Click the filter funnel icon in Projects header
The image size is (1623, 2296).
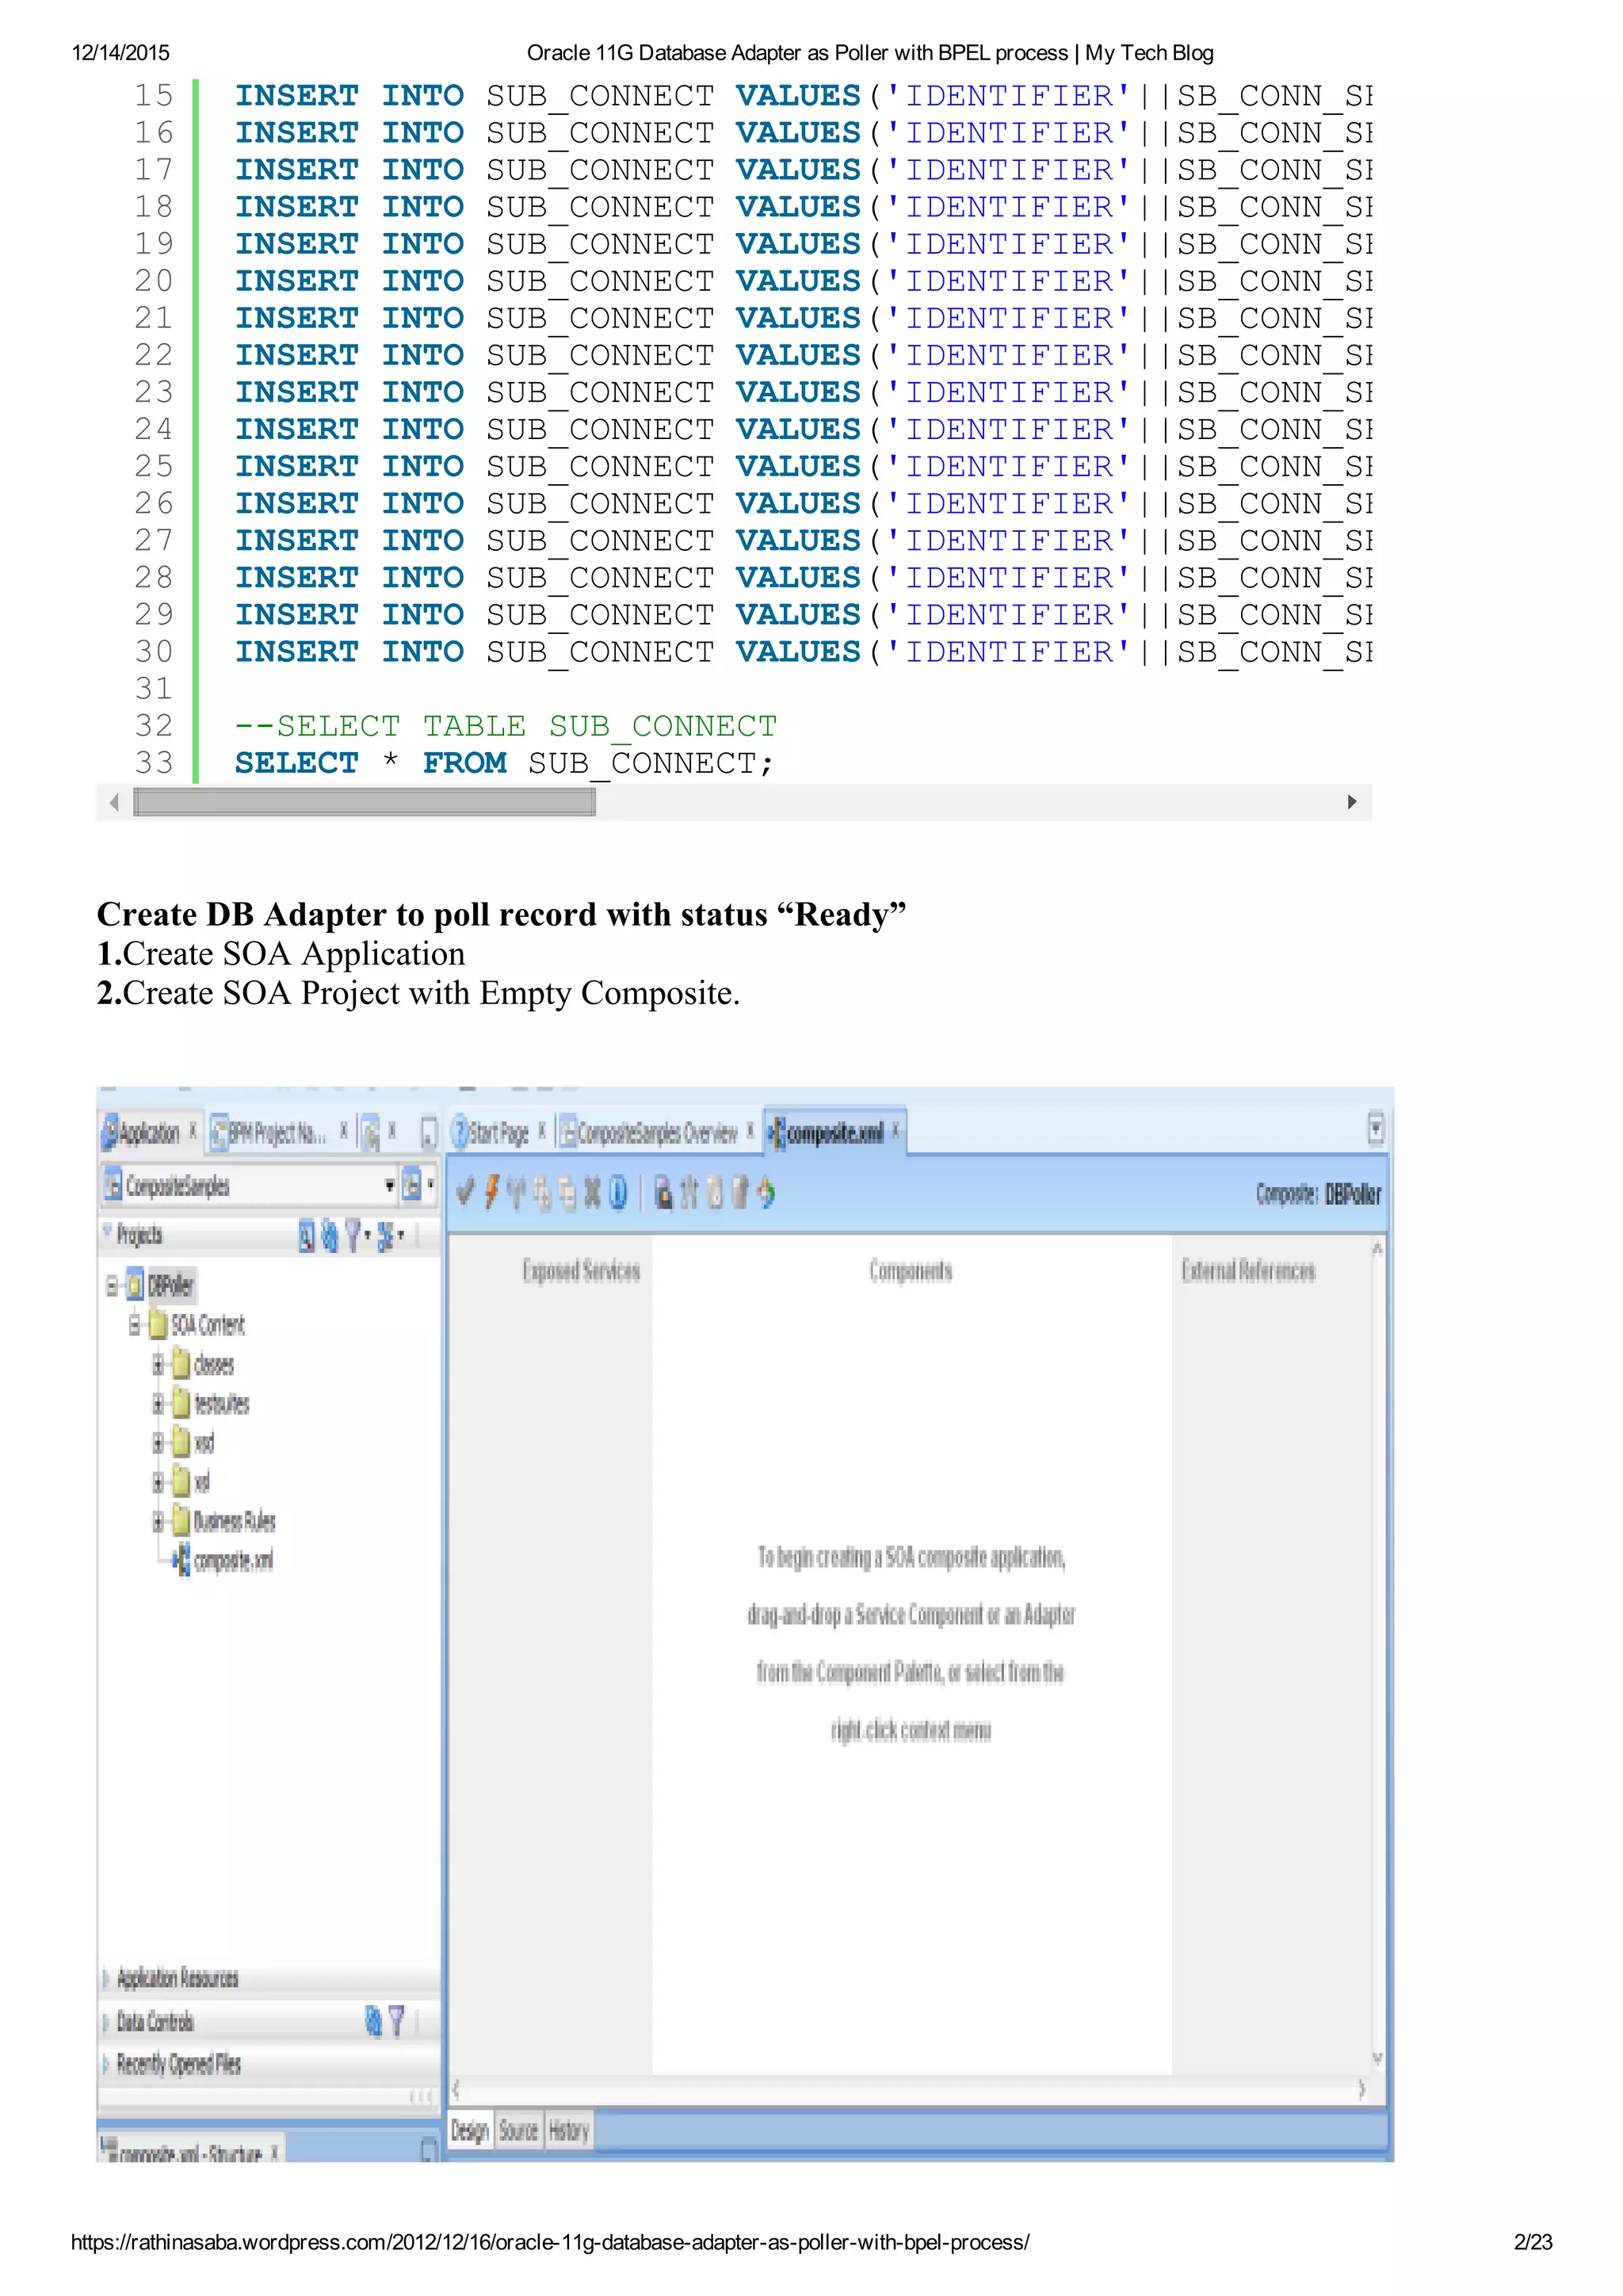point(353,1236)
